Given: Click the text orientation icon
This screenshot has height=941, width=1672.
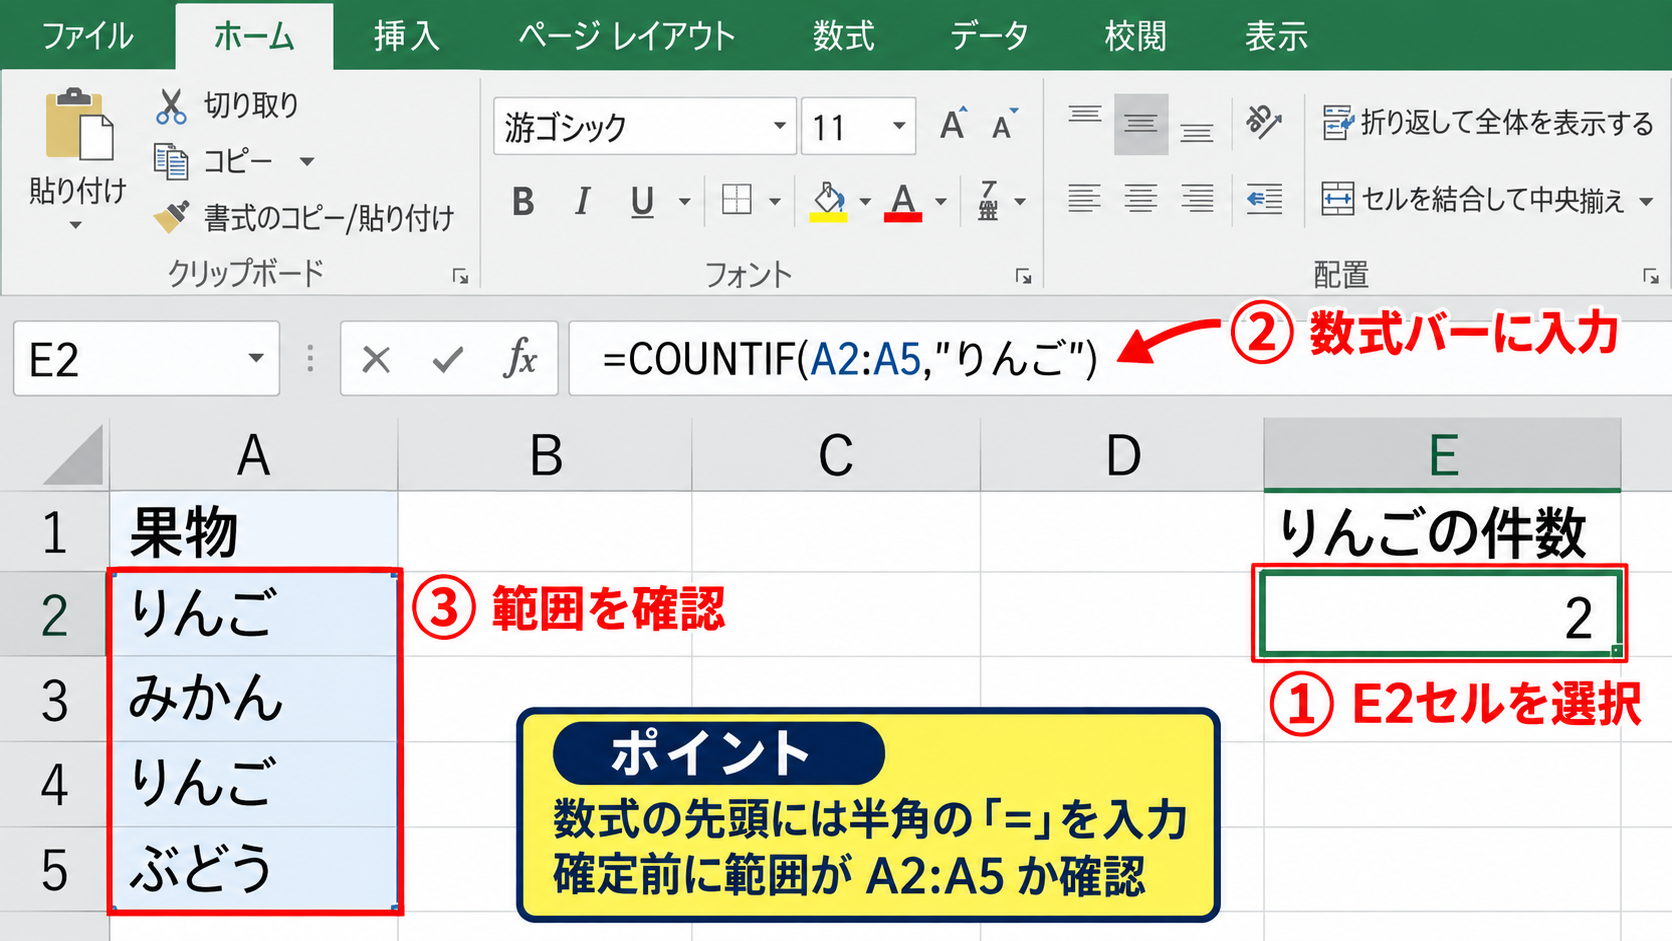Looking at the screenshot, I should coord(1263,123).
